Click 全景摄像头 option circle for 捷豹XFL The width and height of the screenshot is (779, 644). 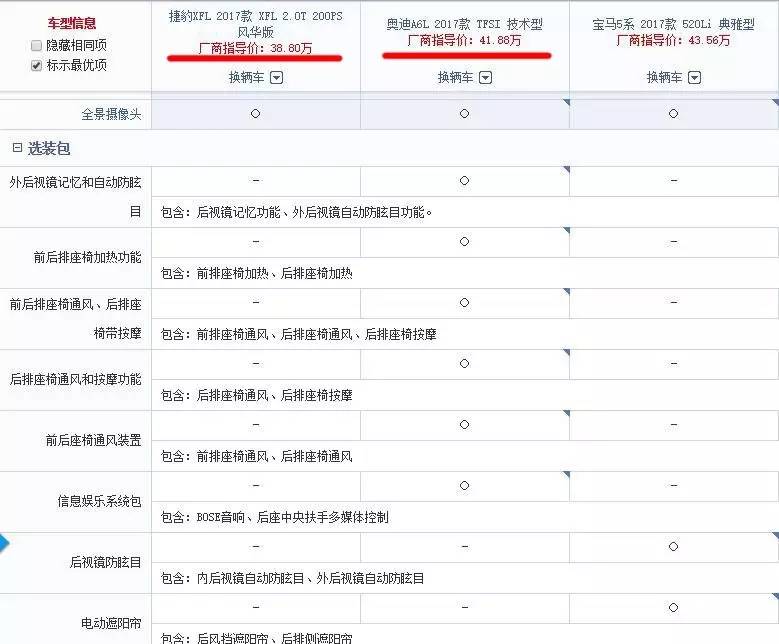click(255, 114)
